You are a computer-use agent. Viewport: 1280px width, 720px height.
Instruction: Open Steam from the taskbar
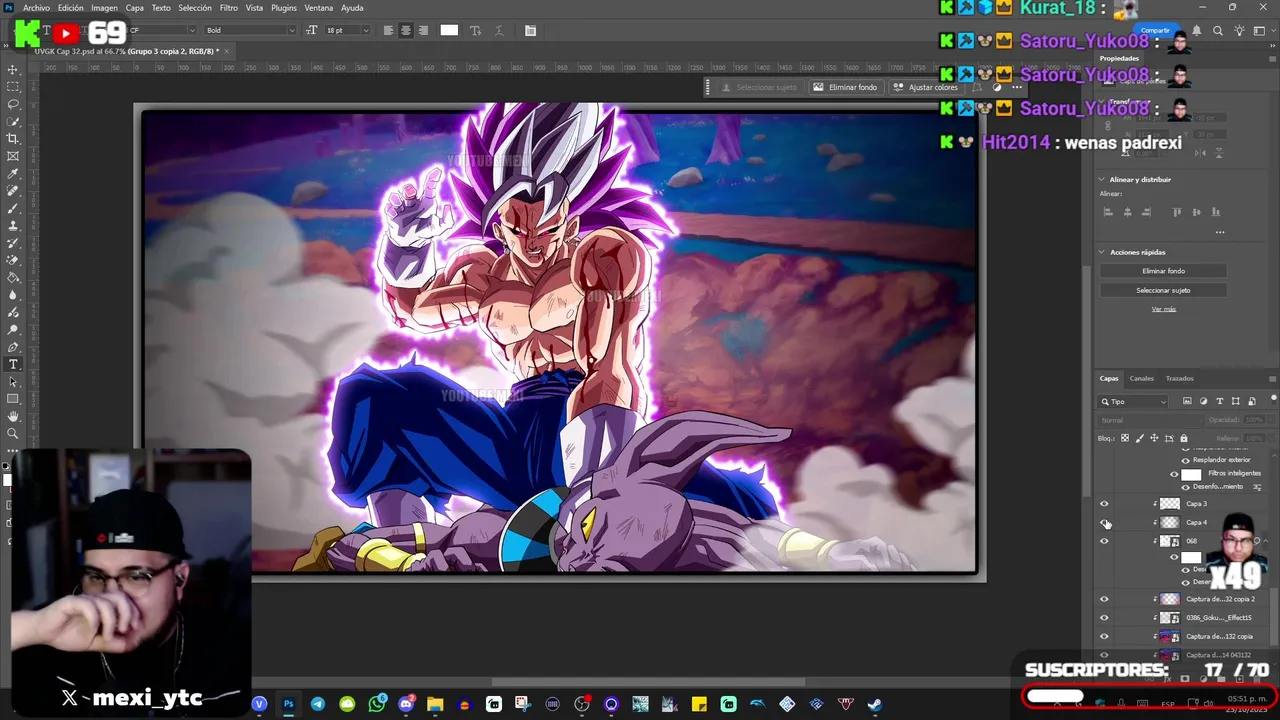(x=874, y=704)
